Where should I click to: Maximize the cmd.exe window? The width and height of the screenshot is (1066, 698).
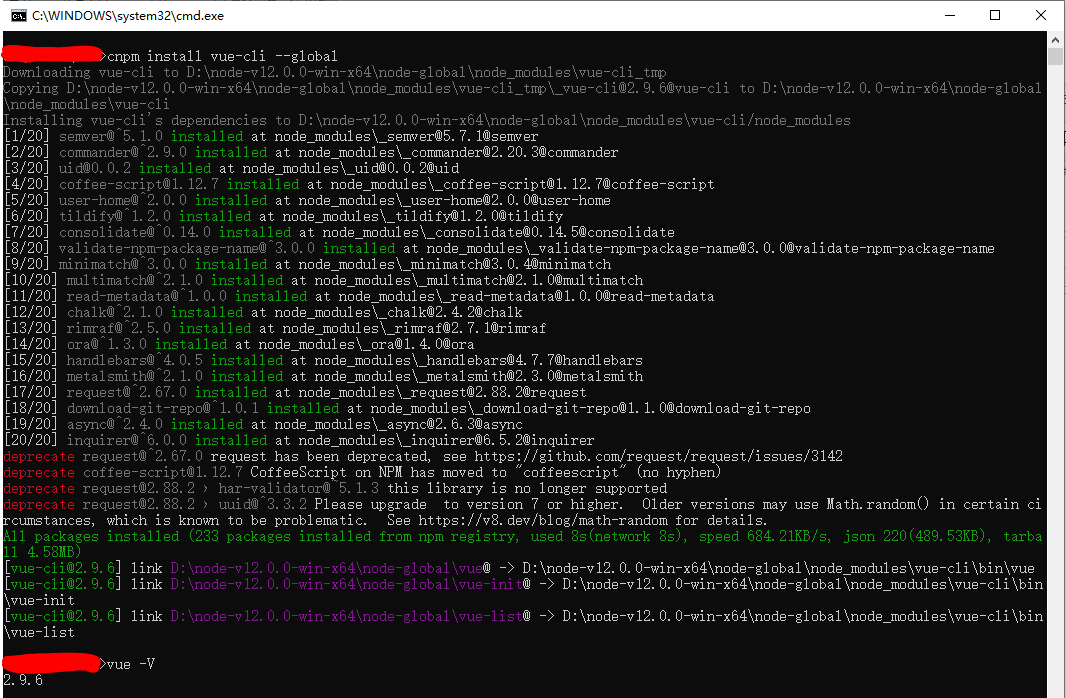tap(995, 15)
